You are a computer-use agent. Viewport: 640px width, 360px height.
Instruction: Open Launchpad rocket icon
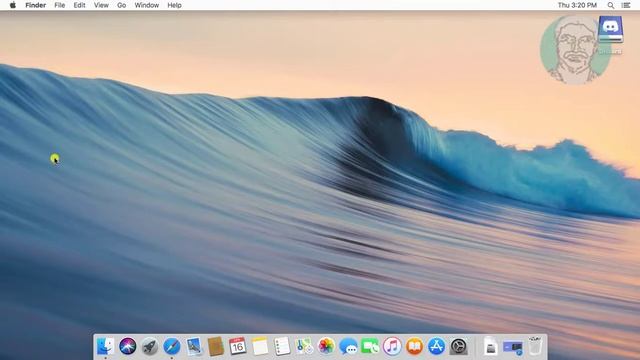tap(150, 347)
